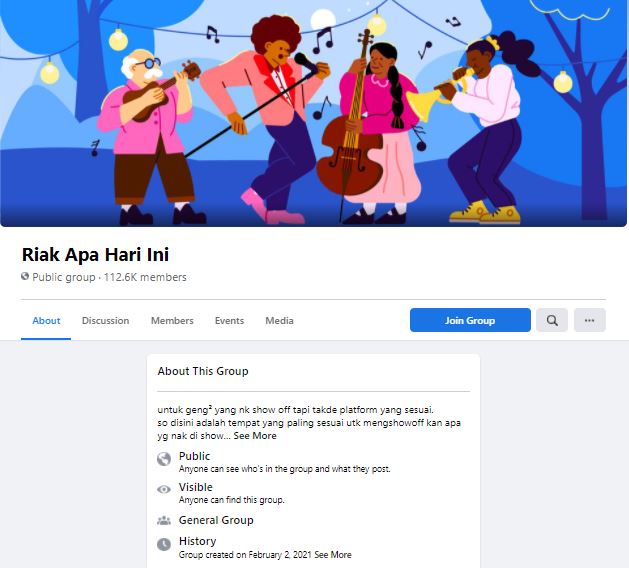Click the Riak Apa Hari Ini title
Viewport: 629px width, 568px height.
click(95, 254)
